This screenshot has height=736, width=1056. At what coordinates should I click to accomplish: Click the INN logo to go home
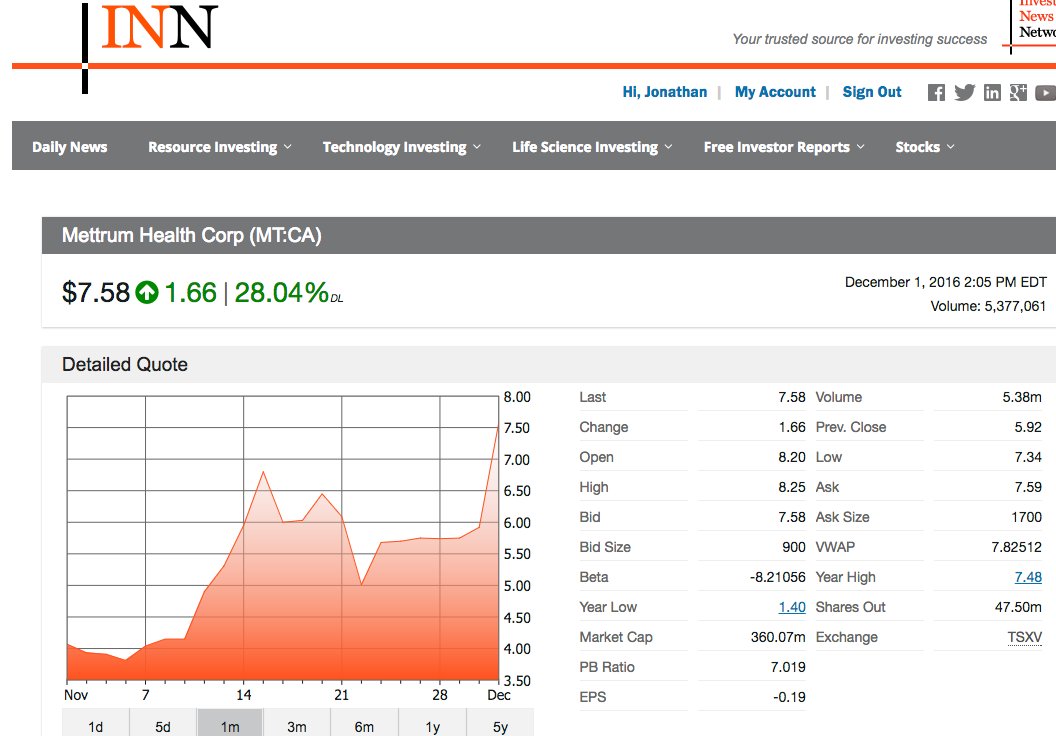159,28
